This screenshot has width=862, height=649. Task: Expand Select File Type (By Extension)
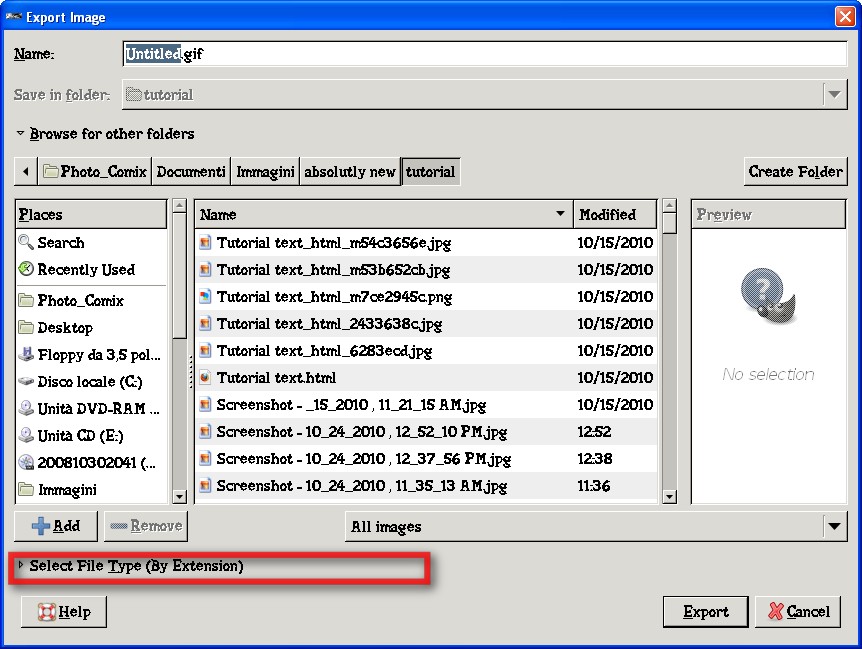[20, 565]
